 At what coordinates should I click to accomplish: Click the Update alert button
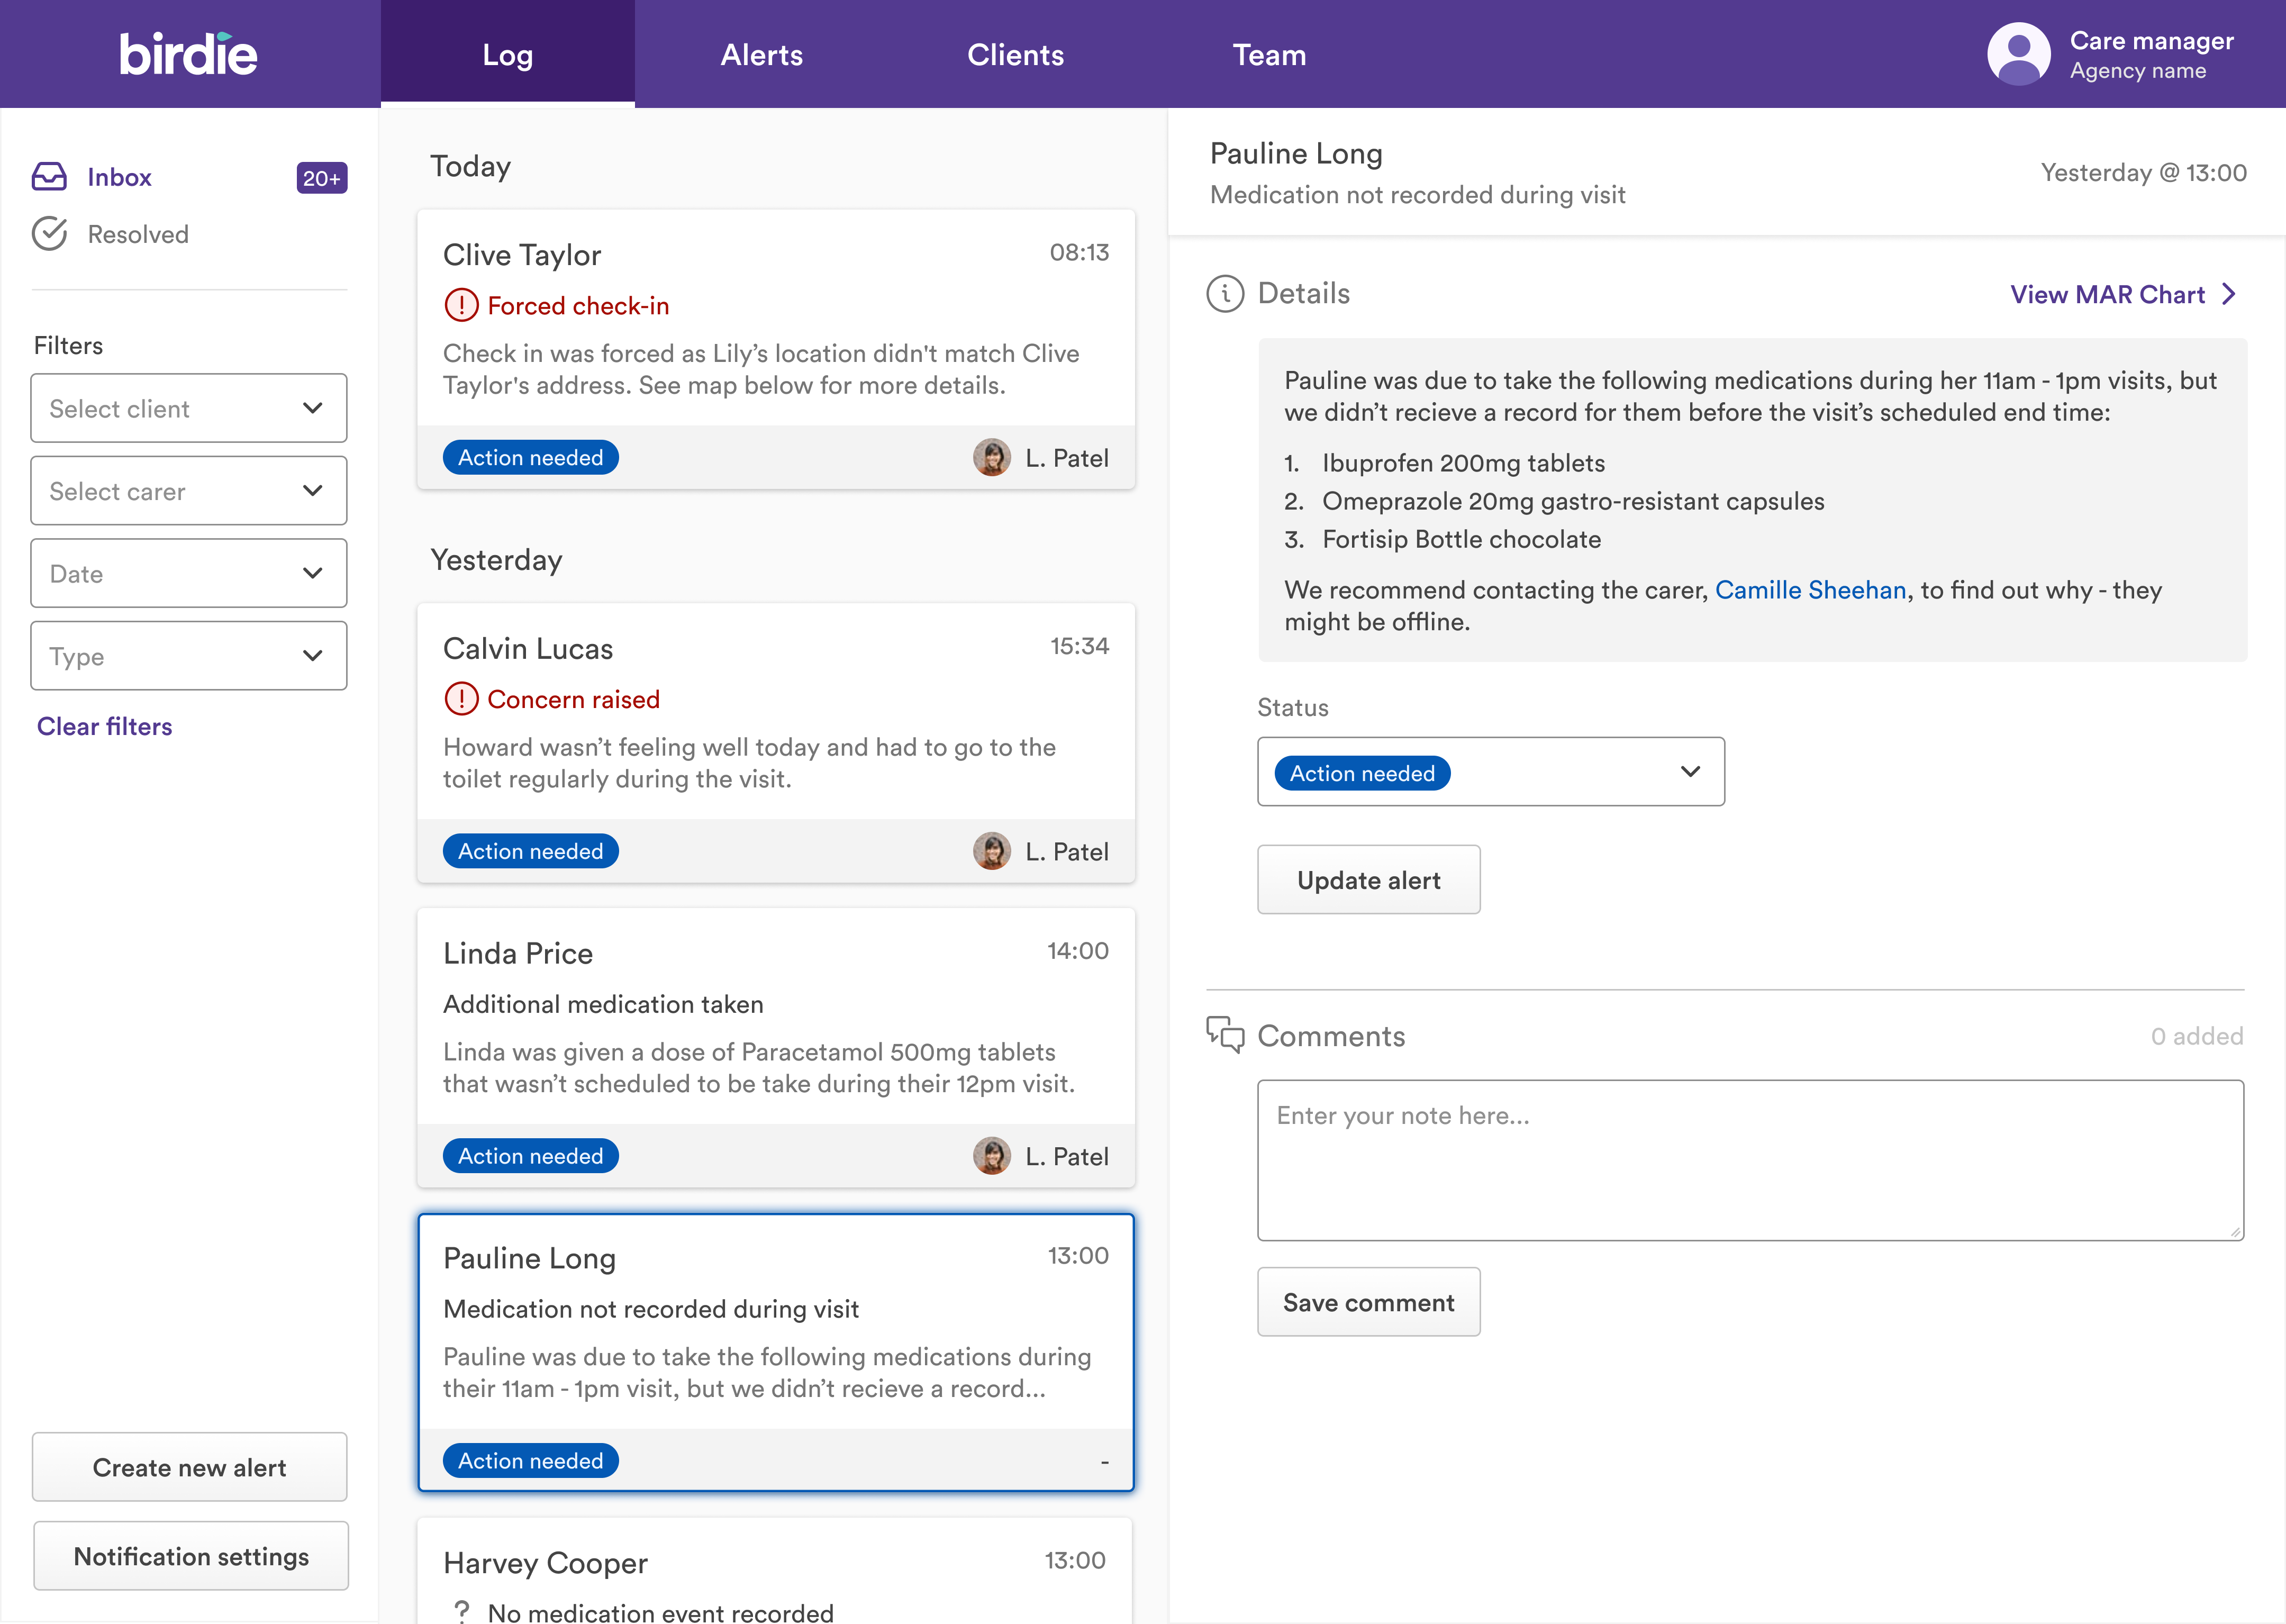(x=1368, y=880)
